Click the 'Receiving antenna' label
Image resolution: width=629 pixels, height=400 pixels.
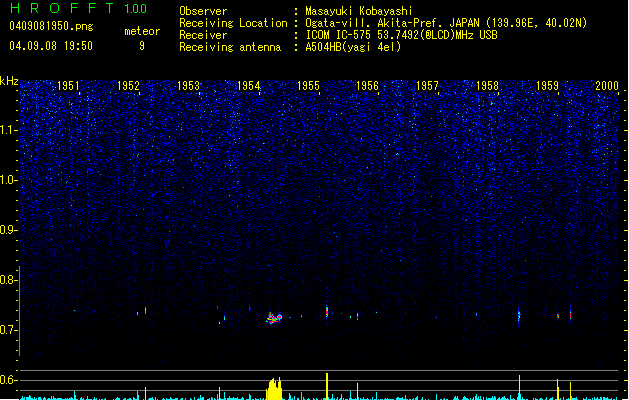coord(230,47)
